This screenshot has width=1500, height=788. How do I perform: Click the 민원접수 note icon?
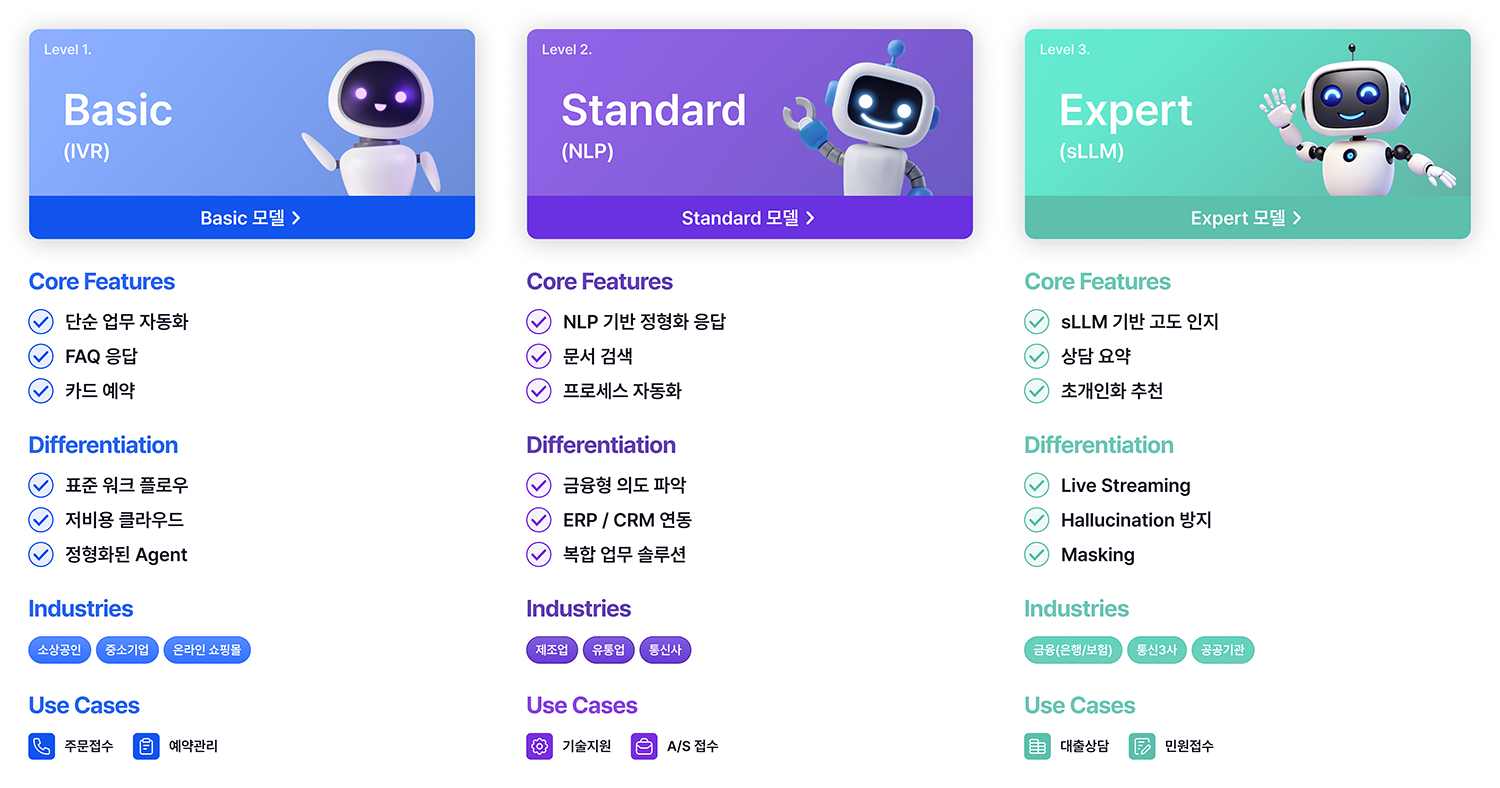(x=1142, y=746)
